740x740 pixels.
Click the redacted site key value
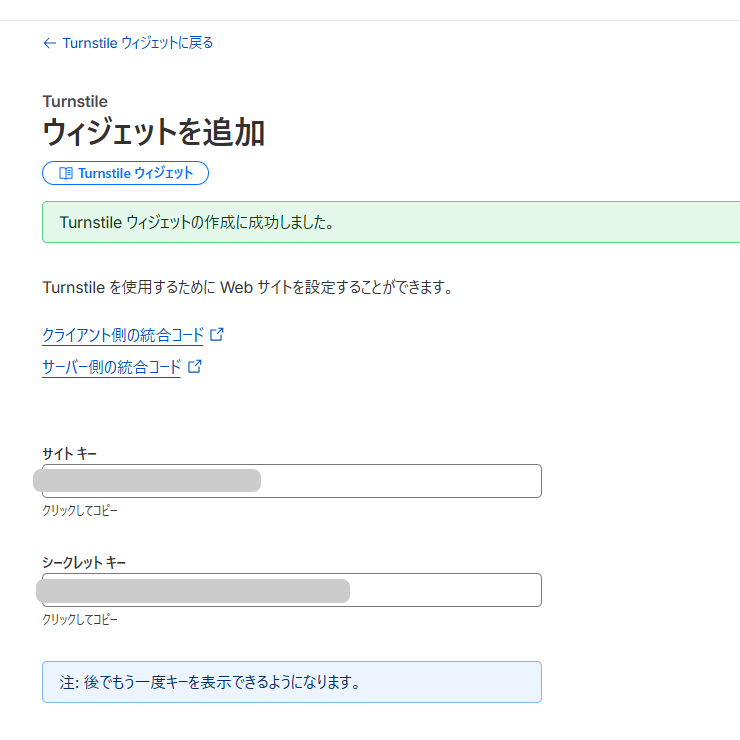(x=147, y=481)
